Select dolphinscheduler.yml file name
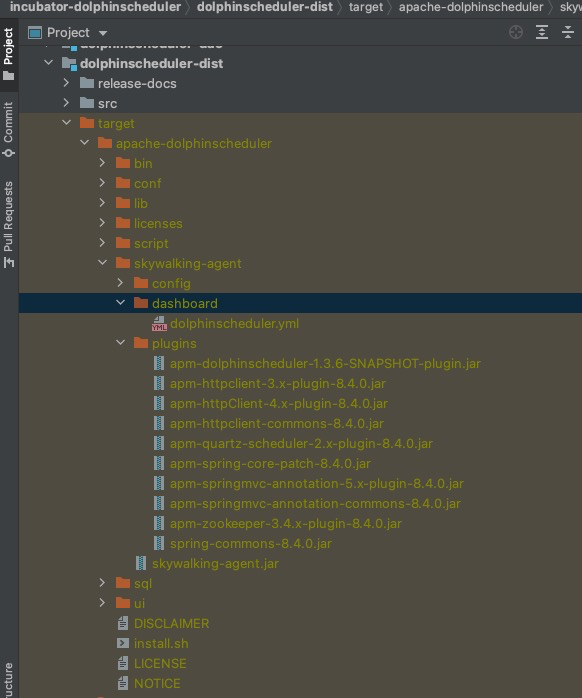Image resolution: width=582 pixels, height=698 pixels. [234, 324]
